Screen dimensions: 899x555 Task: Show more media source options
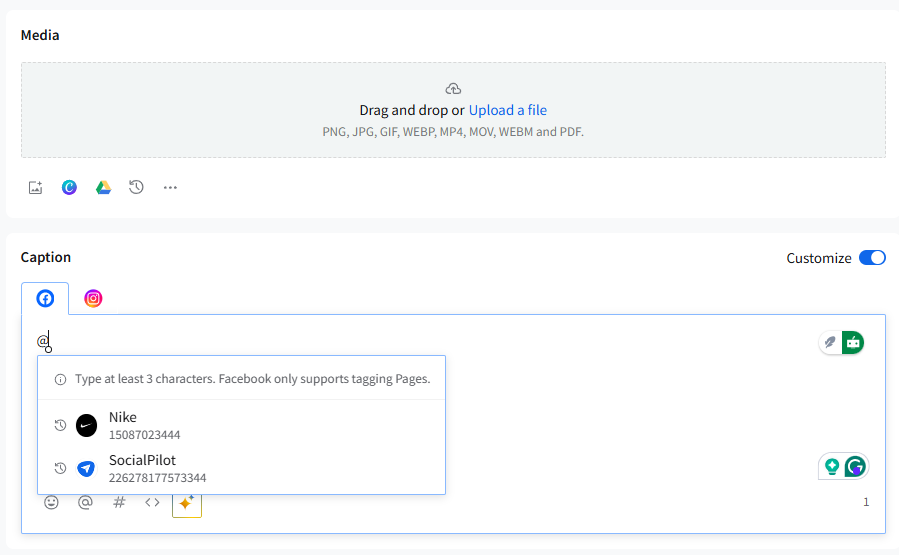pyautogui.click(x=170, y=187)
